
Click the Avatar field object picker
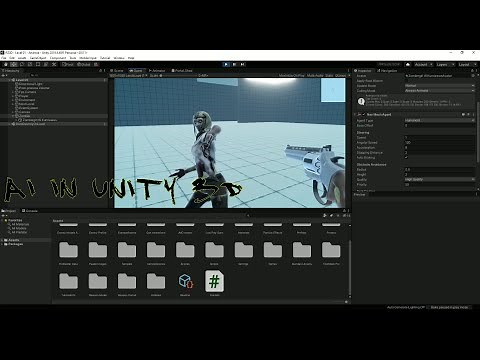click(x=473, y=76)
